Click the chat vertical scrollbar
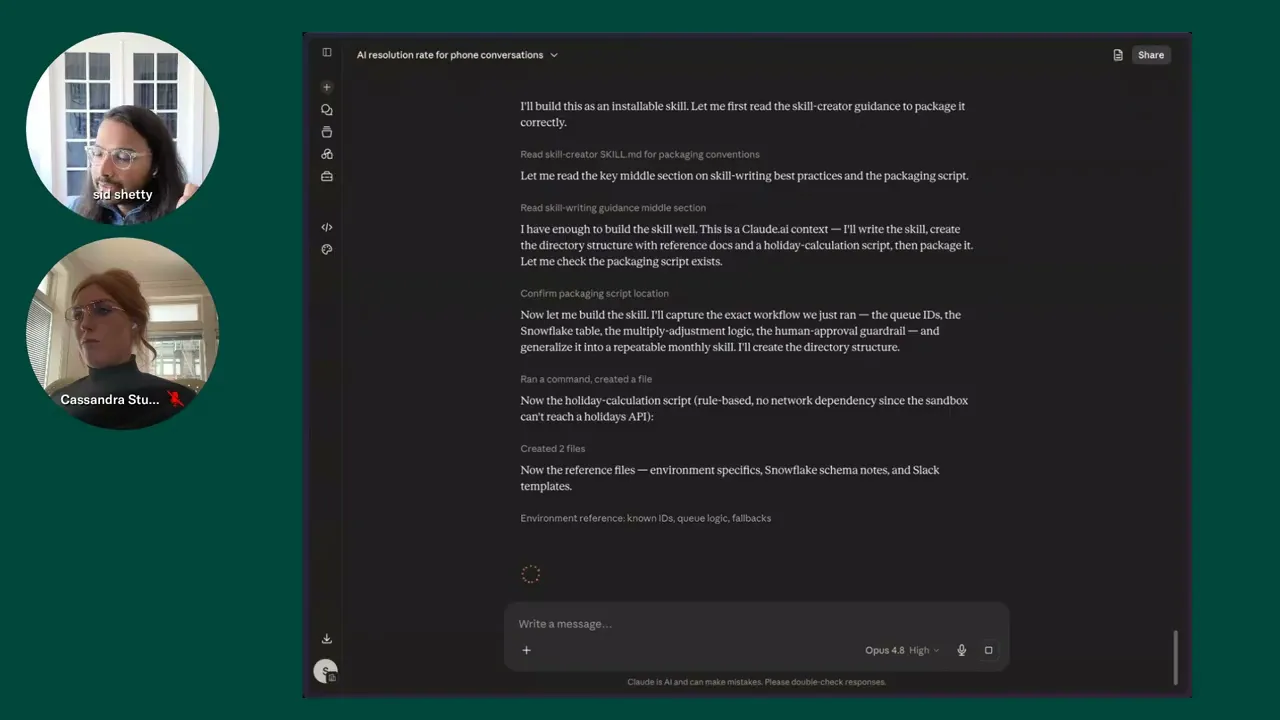The height and width of the screenshot is (720, 1280). [1176, 657]
